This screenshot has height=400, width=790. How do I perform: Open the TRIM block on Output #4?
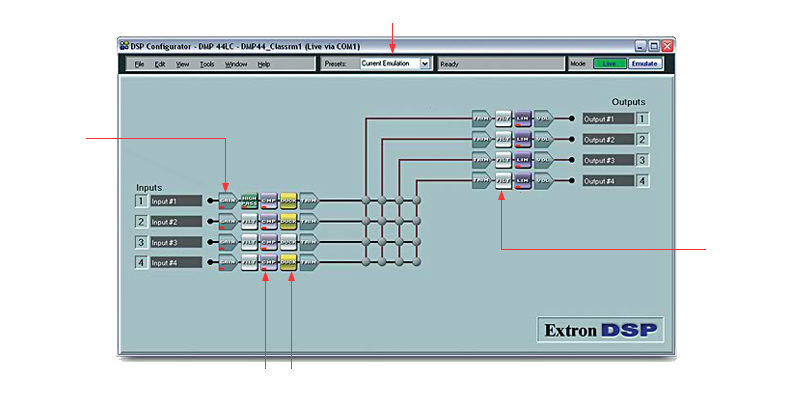[481, 180]
